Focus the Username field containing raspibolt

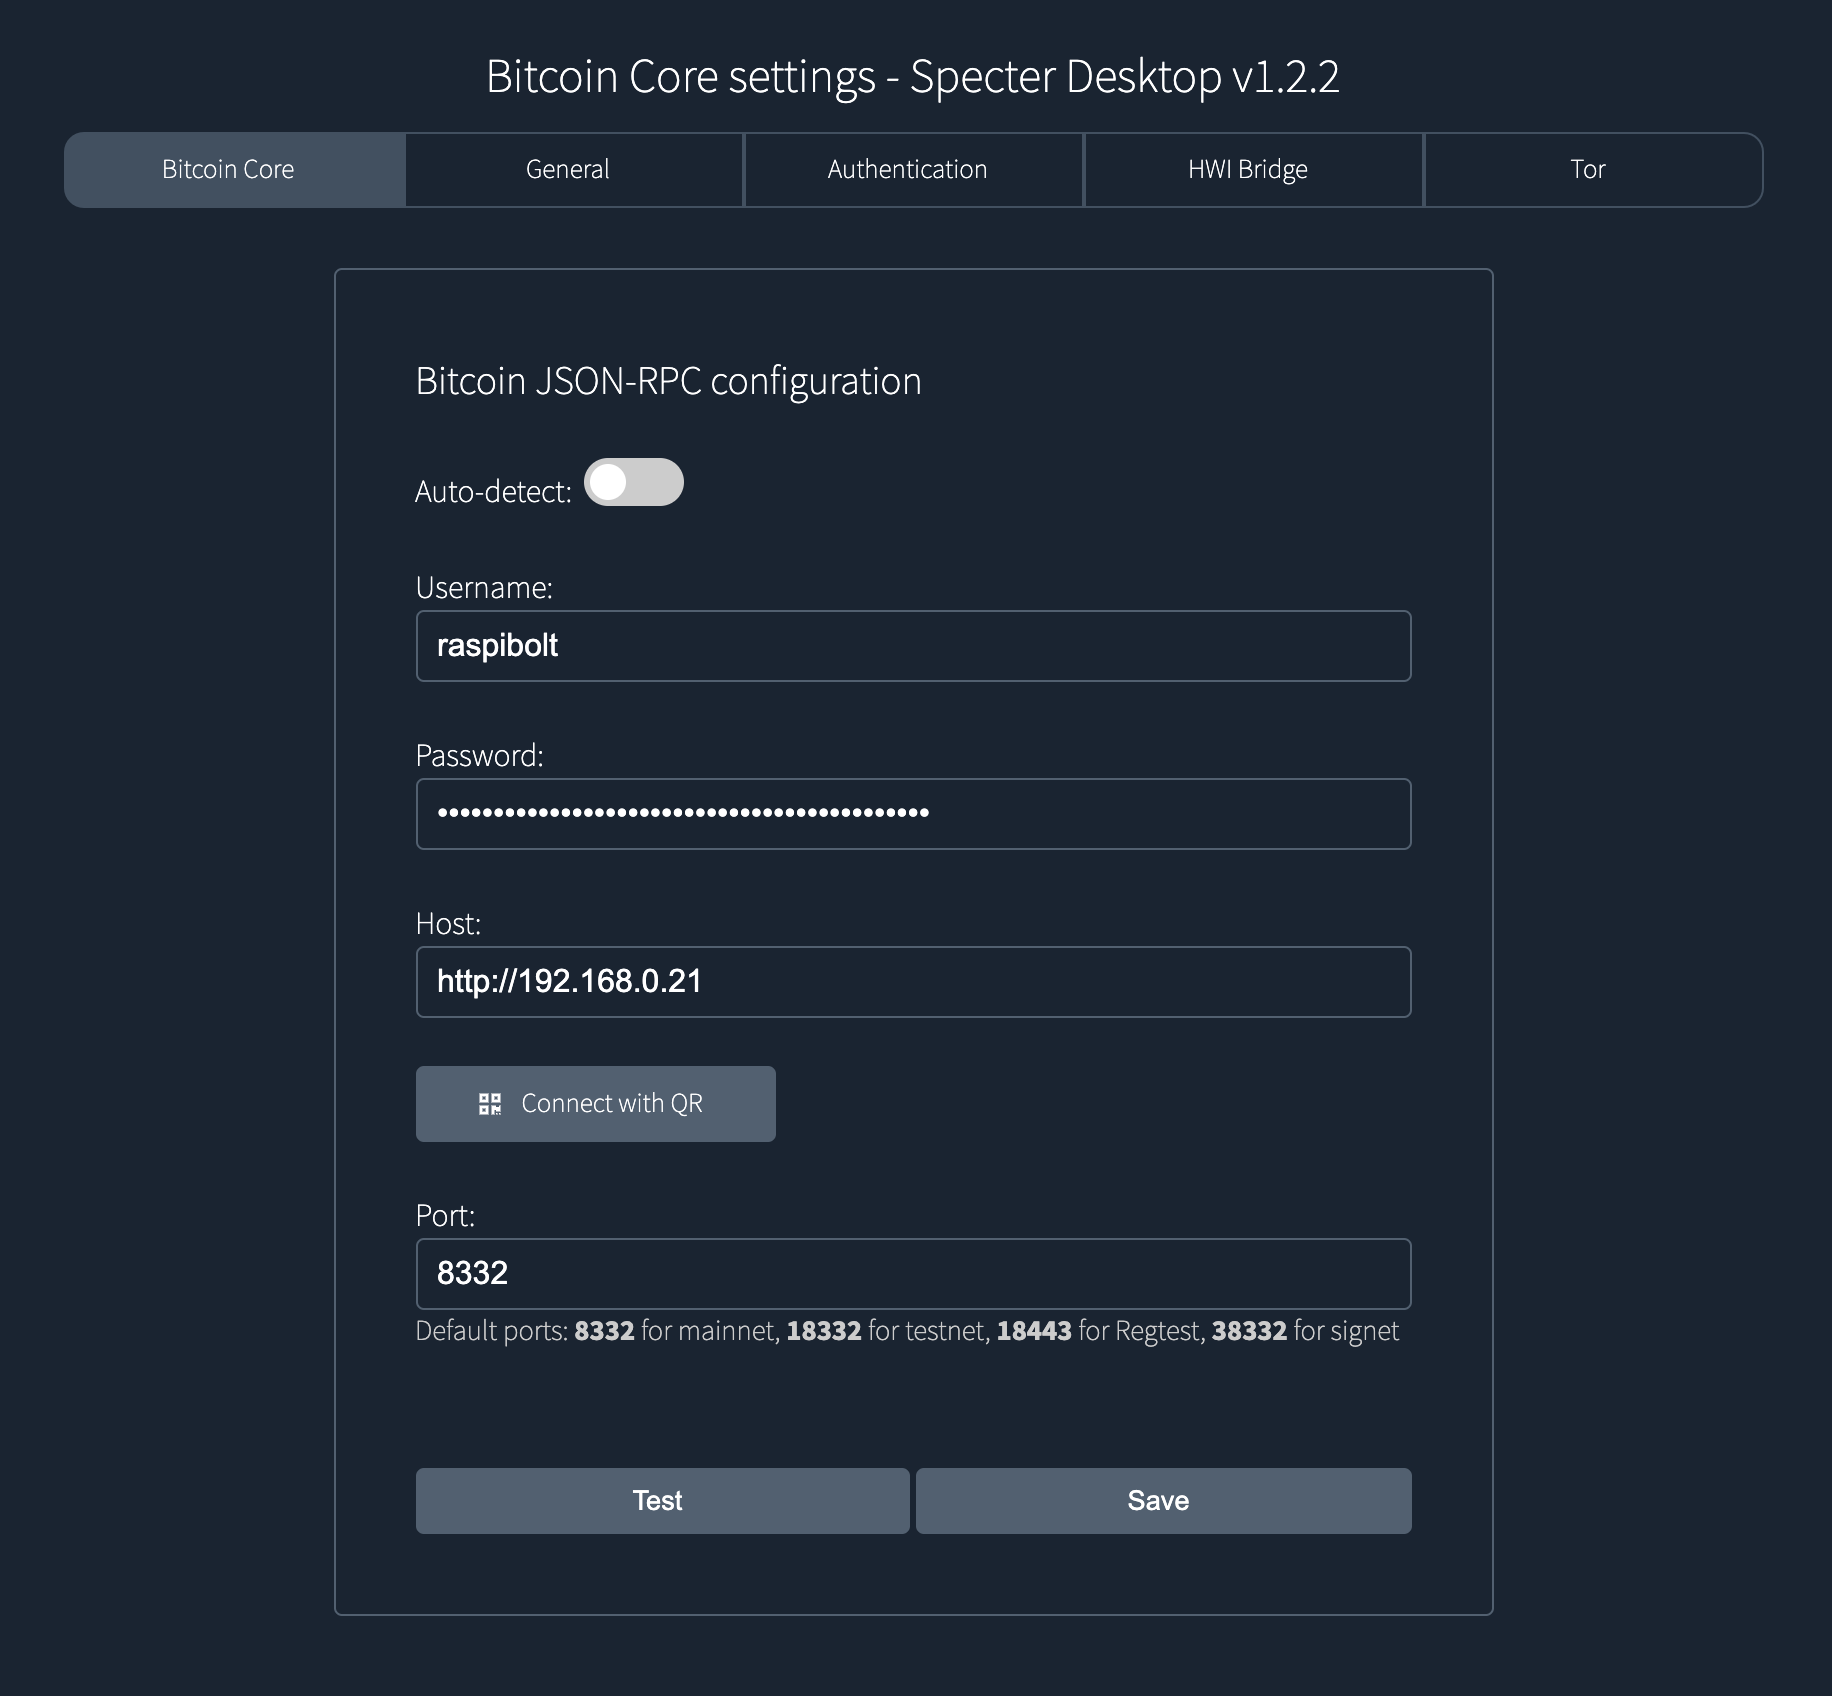tap(914, 646)
